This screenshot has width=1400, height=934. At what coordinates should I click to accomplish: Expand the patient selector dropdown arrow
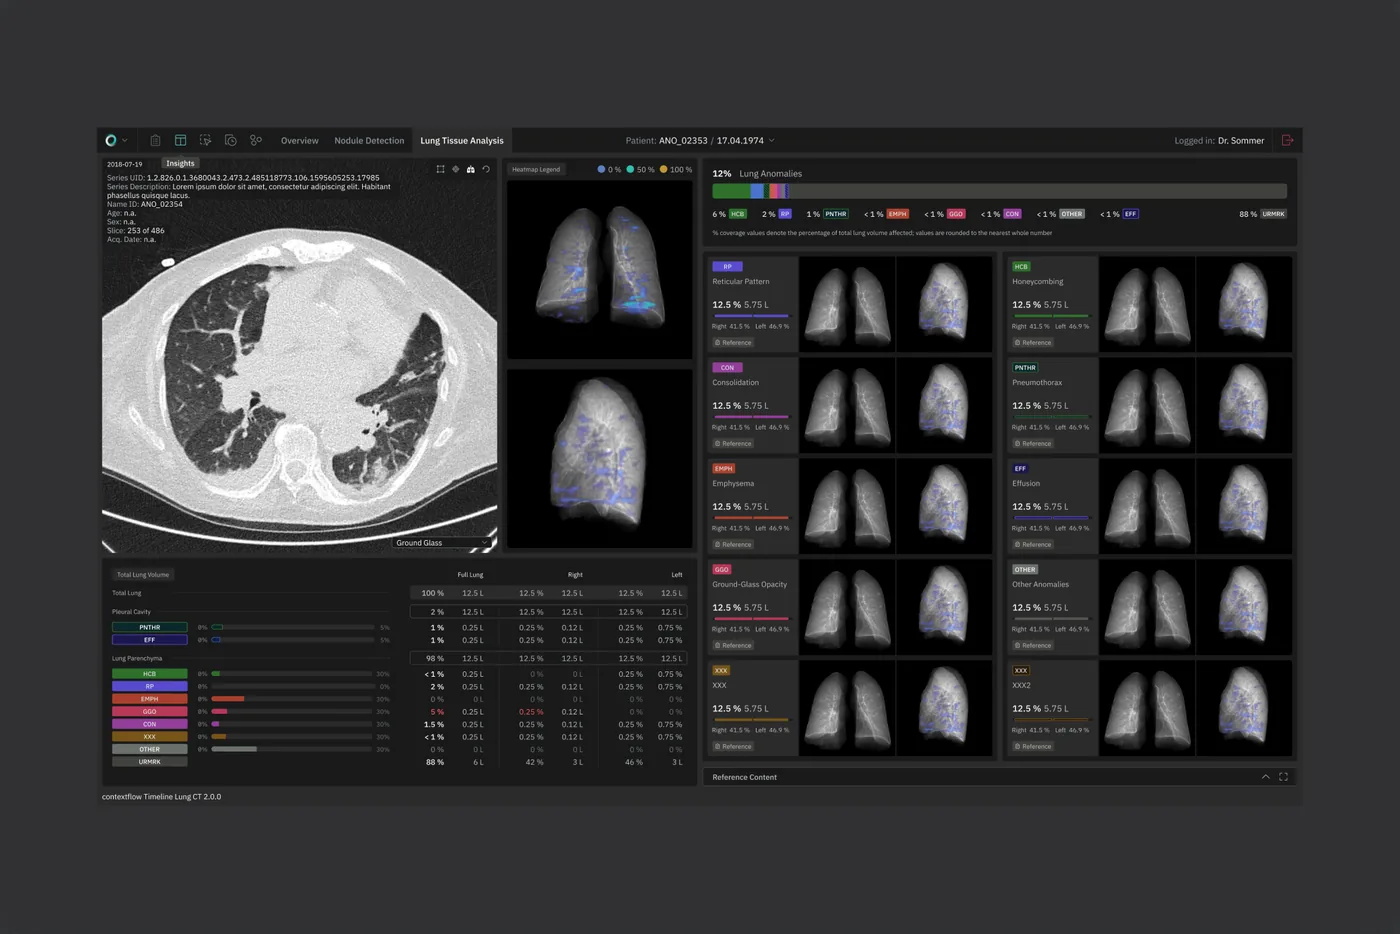772,141
